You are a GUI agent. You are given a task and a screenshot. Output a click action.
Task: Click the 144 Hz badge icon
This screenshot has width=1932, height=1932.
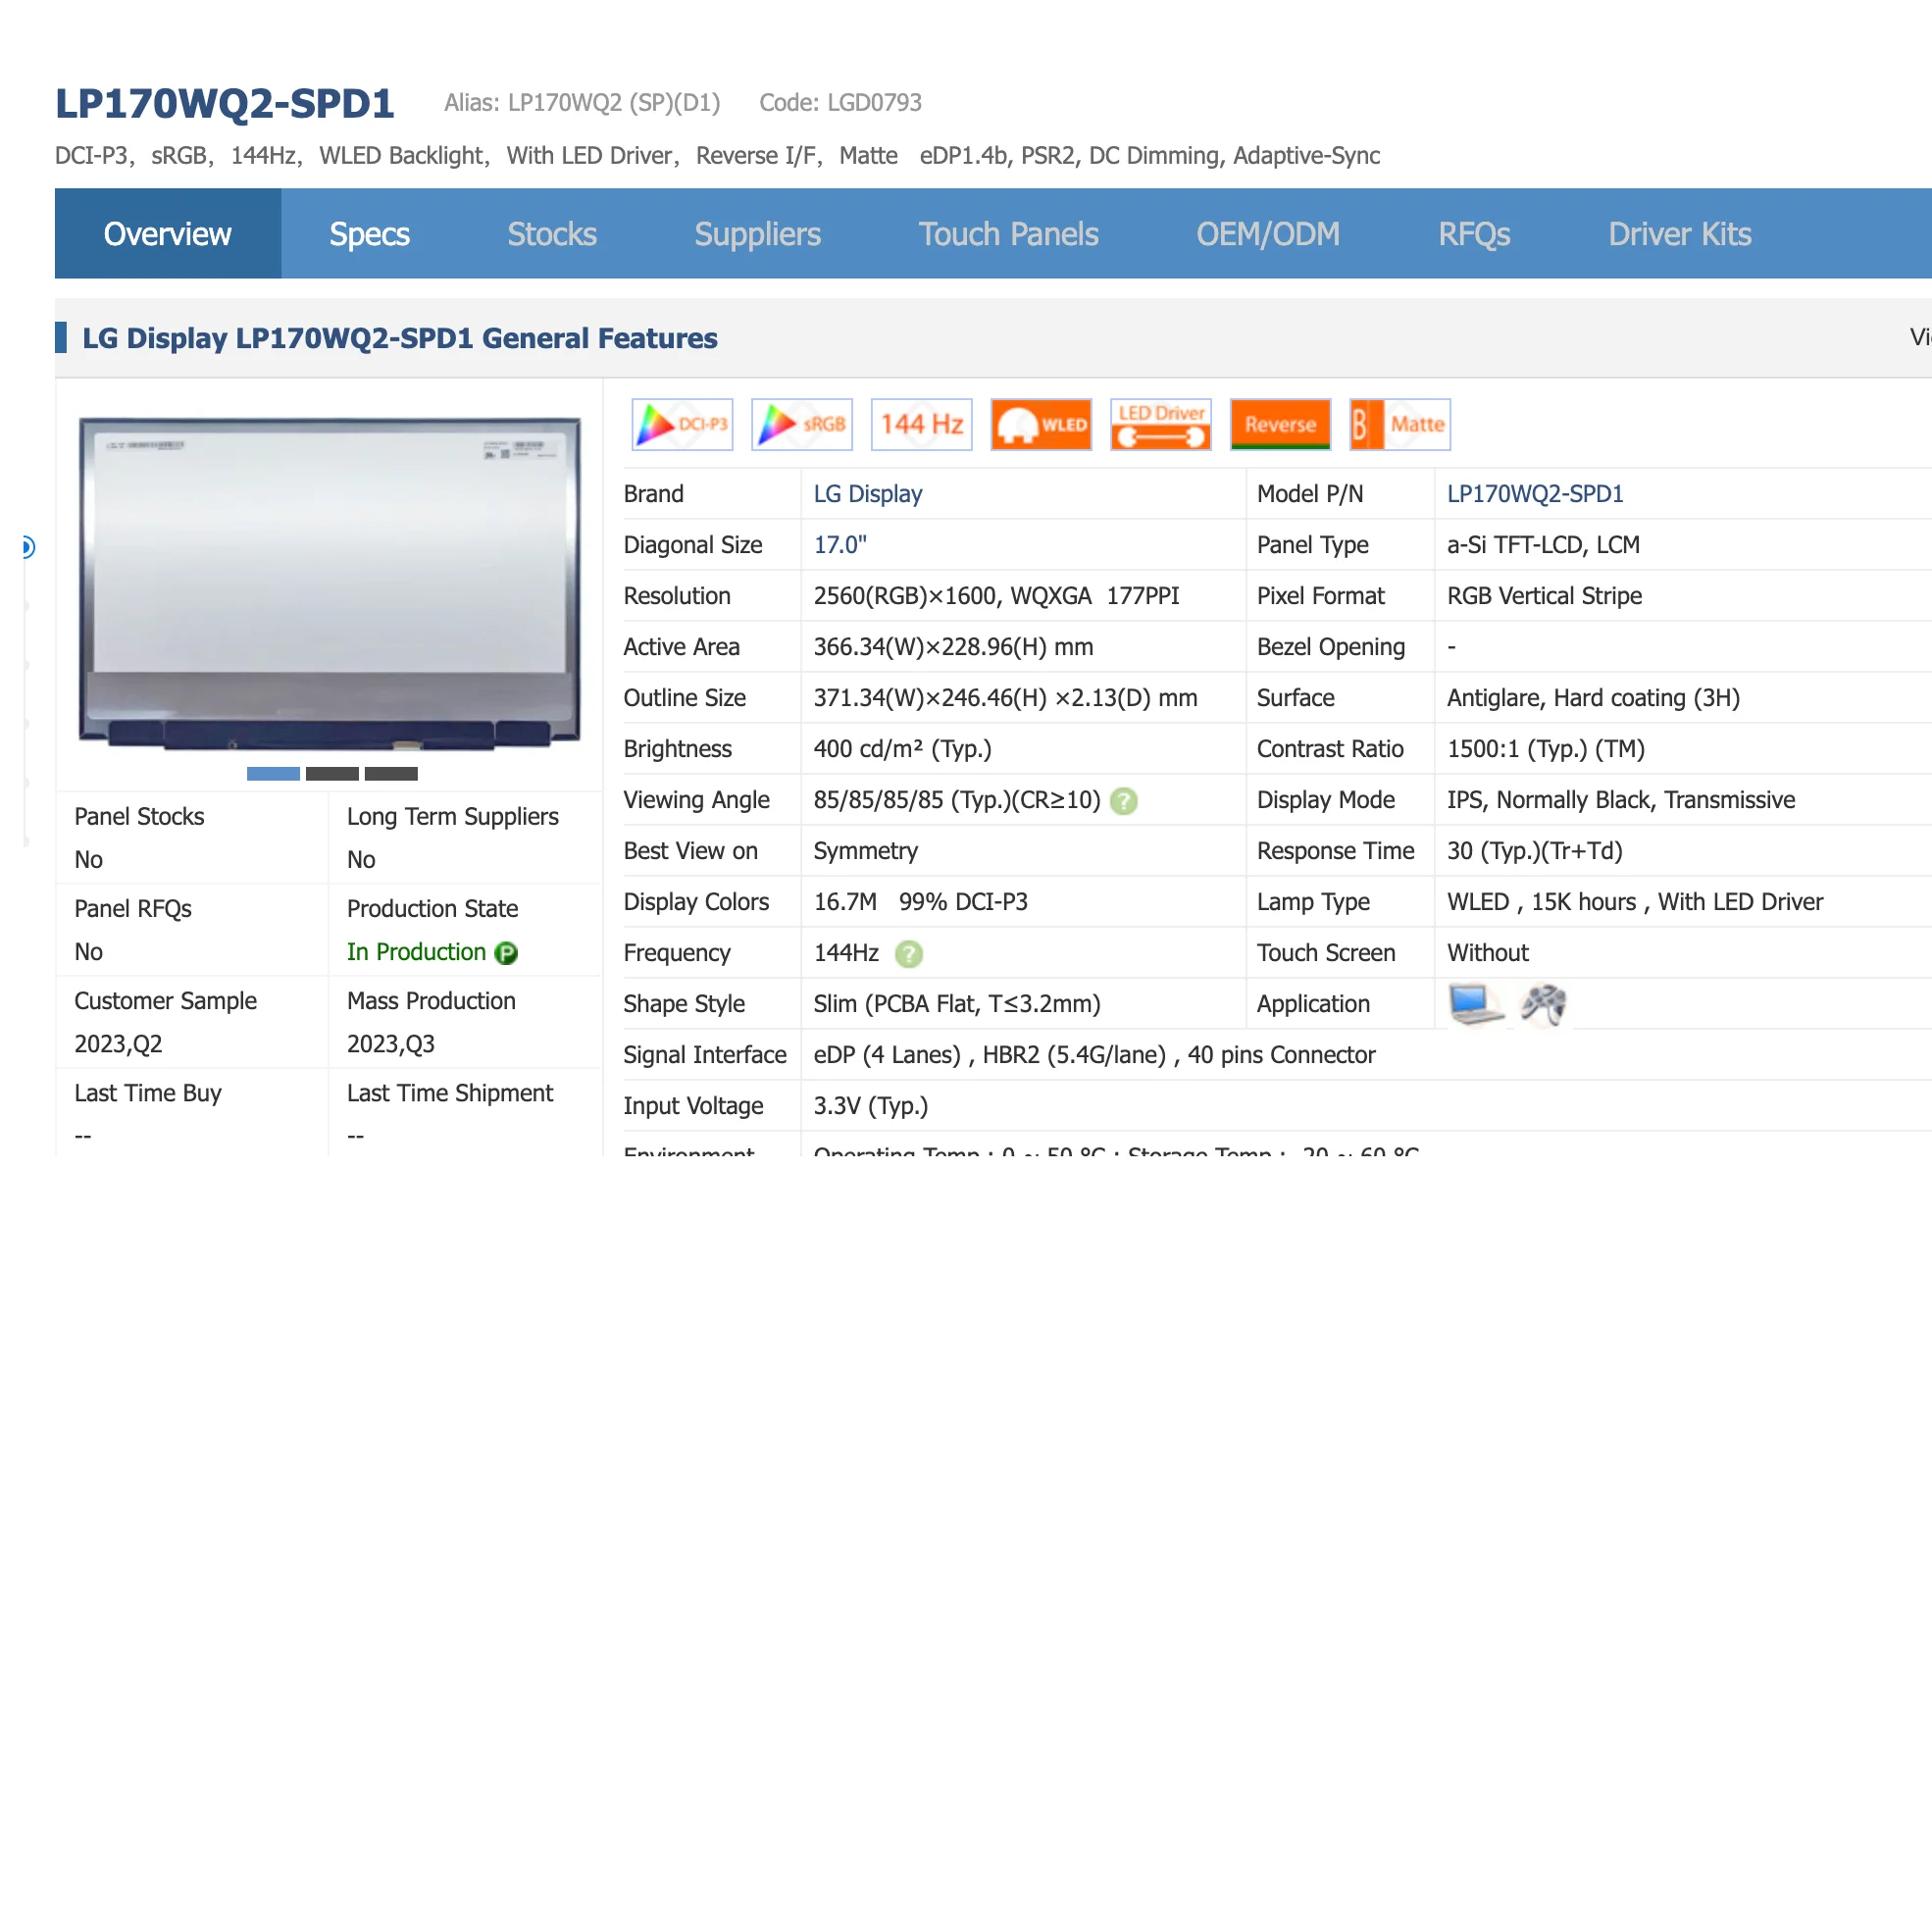click(921, 424)
